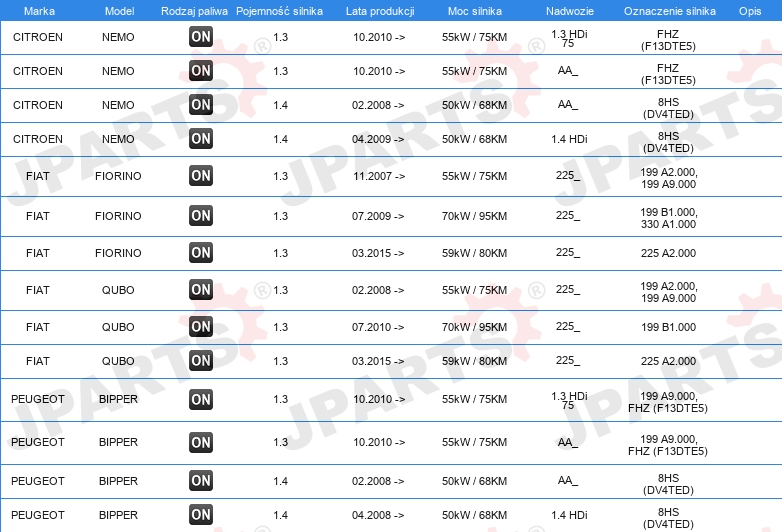782x532 pixels.
Task: Click FIORINO in the 11.2007 row
Action: [x=118, y=176]
